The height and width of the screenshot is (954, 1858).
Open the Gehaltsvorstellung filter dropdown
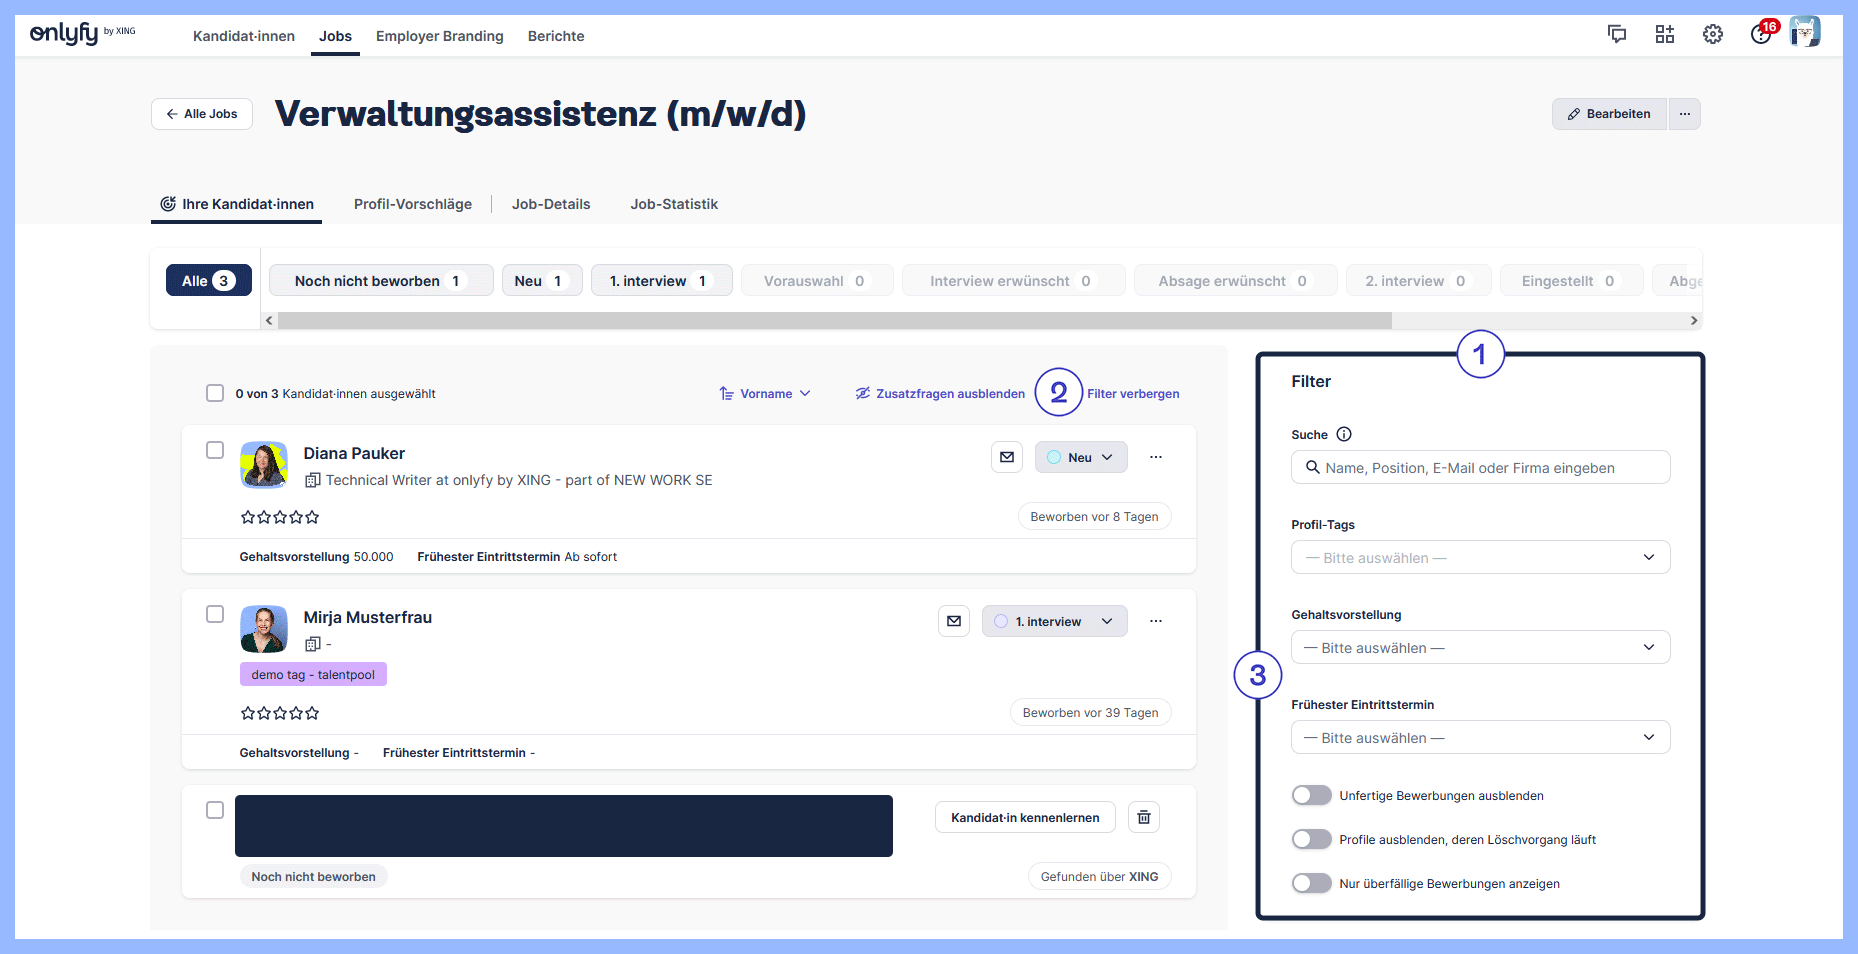click(1480, 647)
